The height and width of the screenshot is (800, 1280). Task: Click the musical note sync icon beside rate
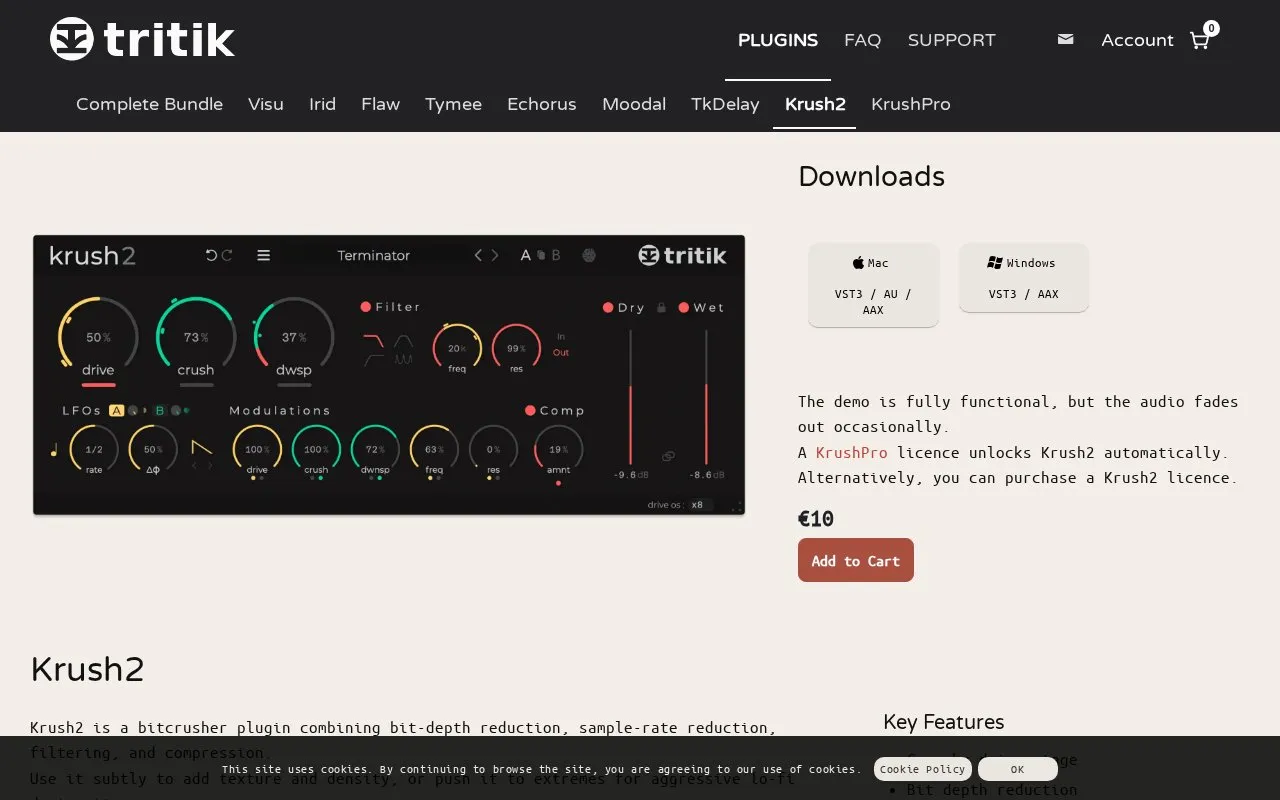53,449
